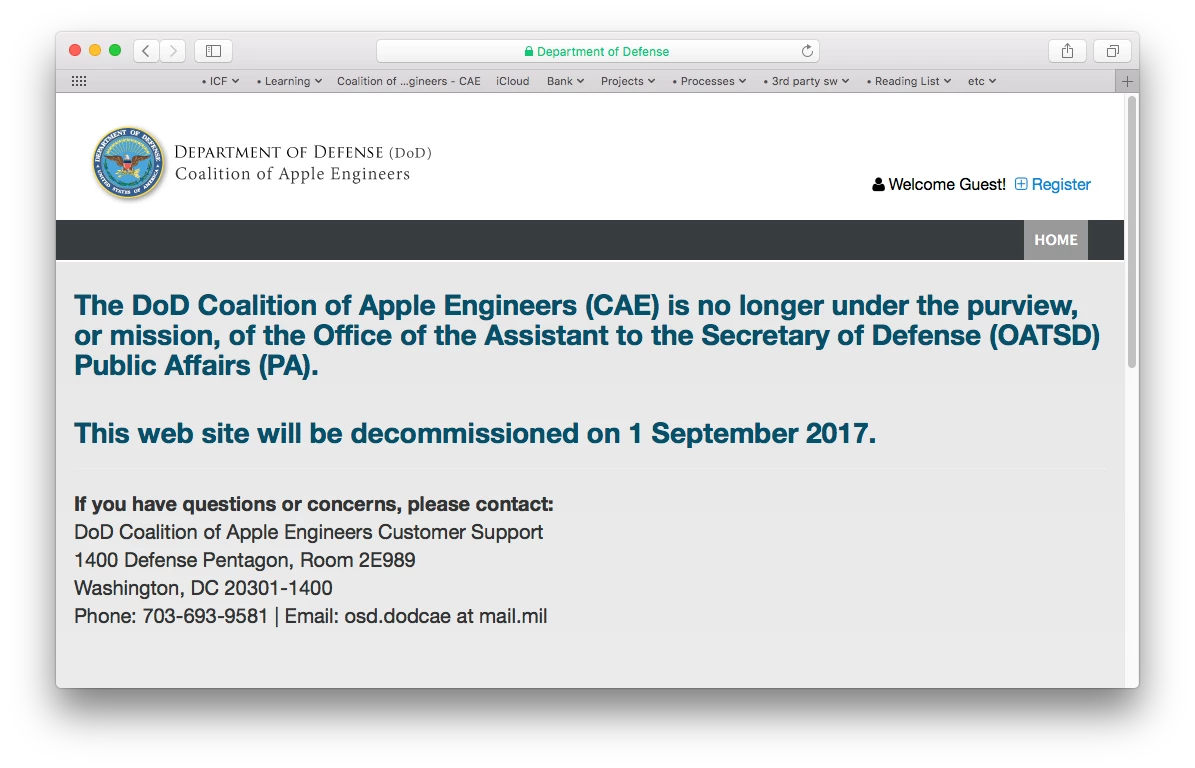Open the Coalition of ...gineers - CAE bookmark
Image resolution: width=1195 pixels, height=768 pixels.
[x=408, y=81]
